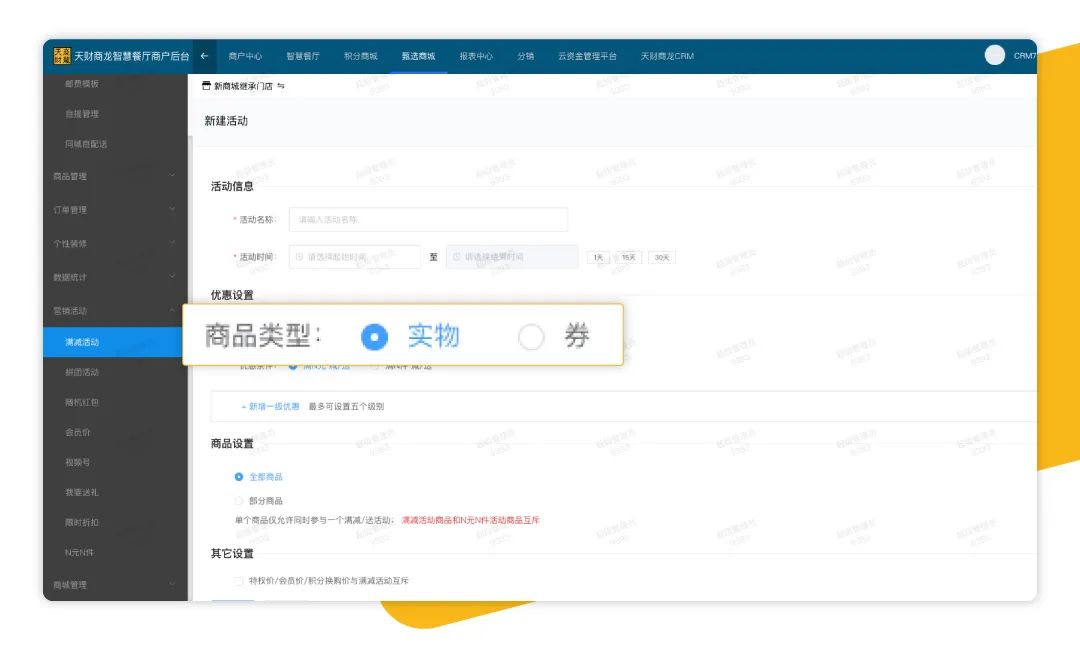Collapse the 营销活动 sidebar section
The width and height of the screenshot is (1080, 647).
(115, 311)
